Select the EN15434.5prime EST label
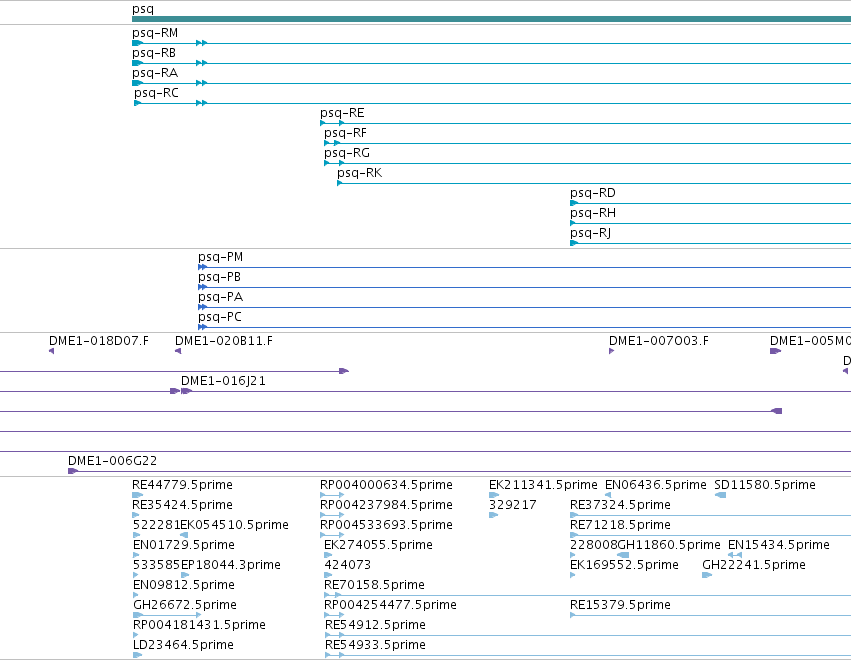 click(779, 545)
